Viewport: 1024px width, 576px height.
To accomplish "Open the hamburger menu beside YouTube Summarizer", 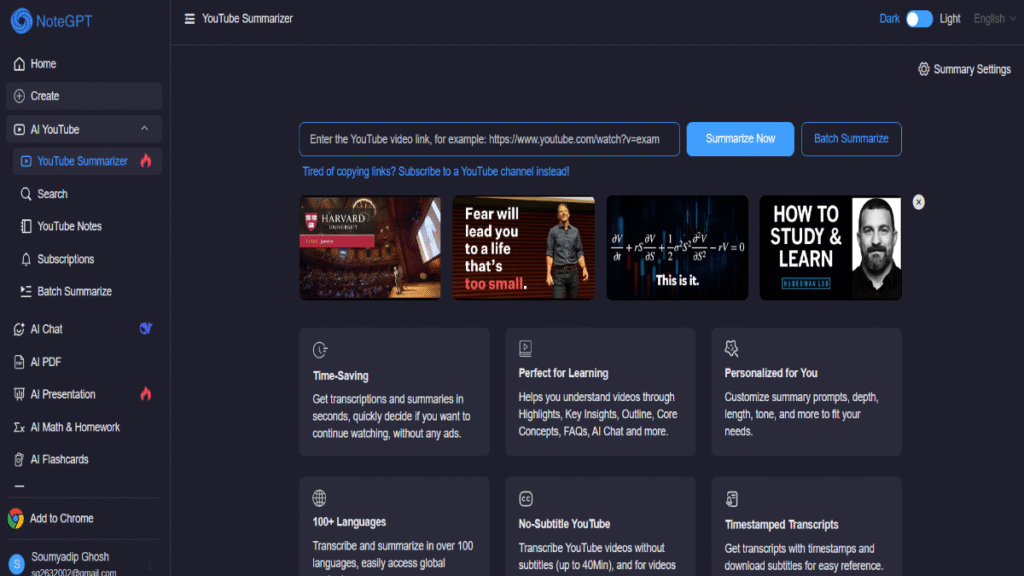I will point(189,19).
